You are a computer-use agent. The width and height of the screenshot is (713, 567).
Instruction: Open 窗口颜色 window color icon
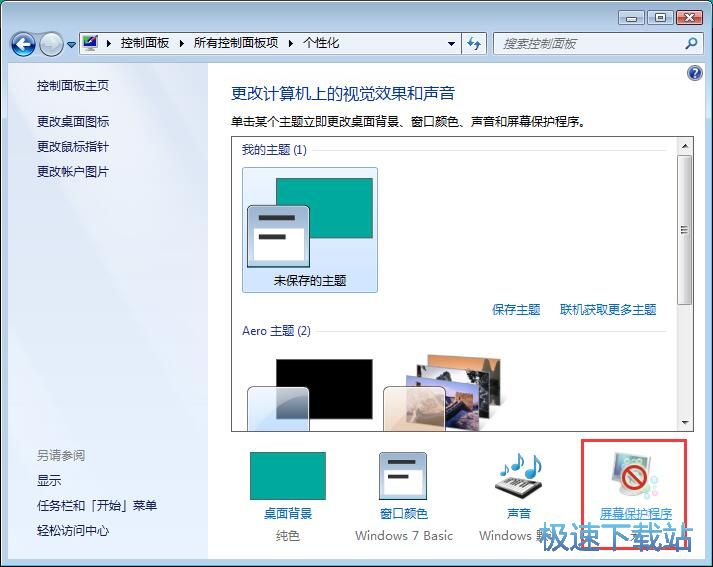click(x=403, y=476)
